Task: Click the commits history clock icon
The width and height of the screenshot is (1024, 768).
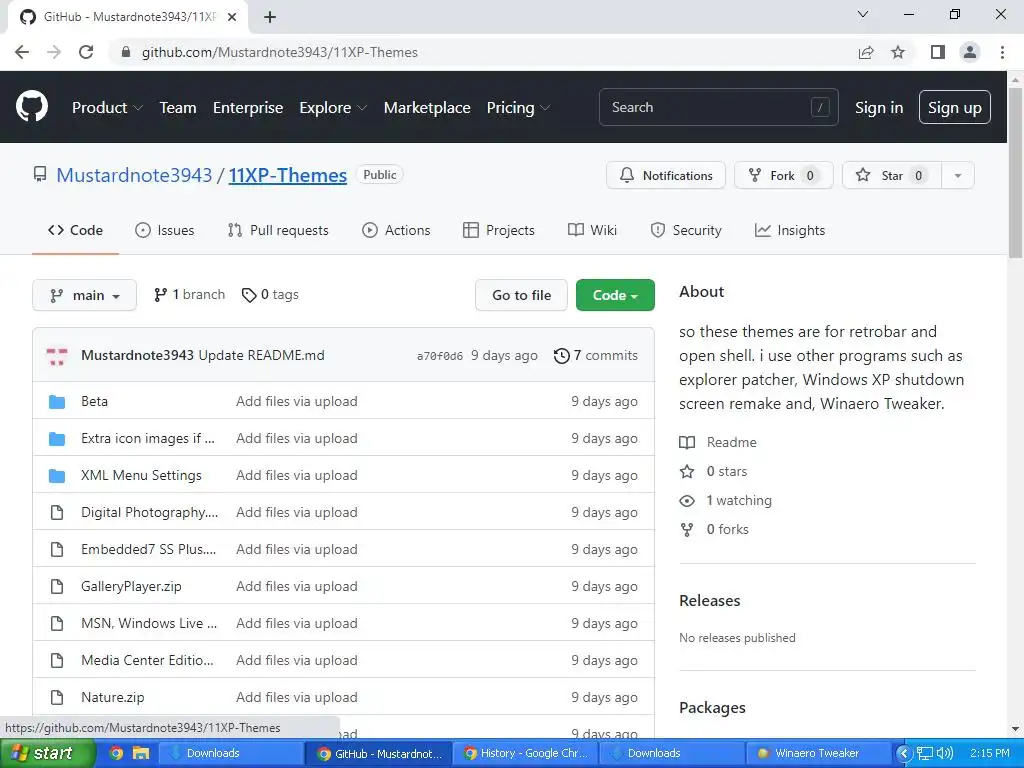Action: click(x=562, y=356)
